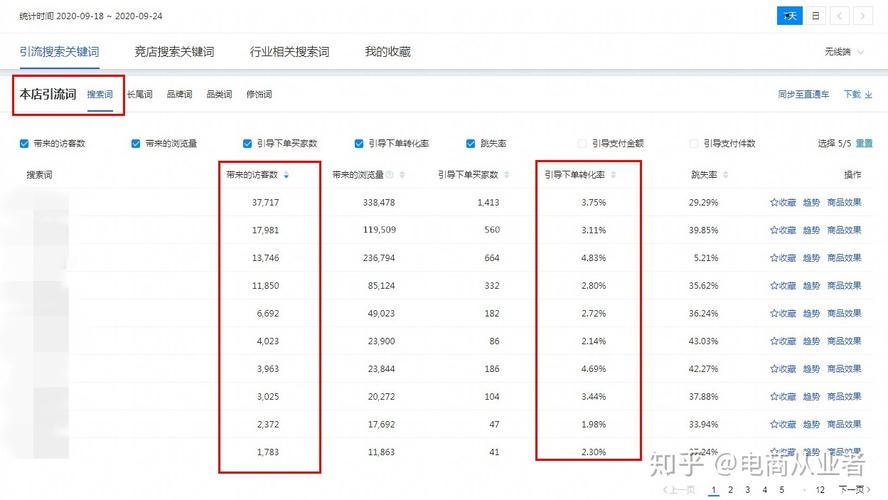Click 下一页 next page link

tap(855, 490)
